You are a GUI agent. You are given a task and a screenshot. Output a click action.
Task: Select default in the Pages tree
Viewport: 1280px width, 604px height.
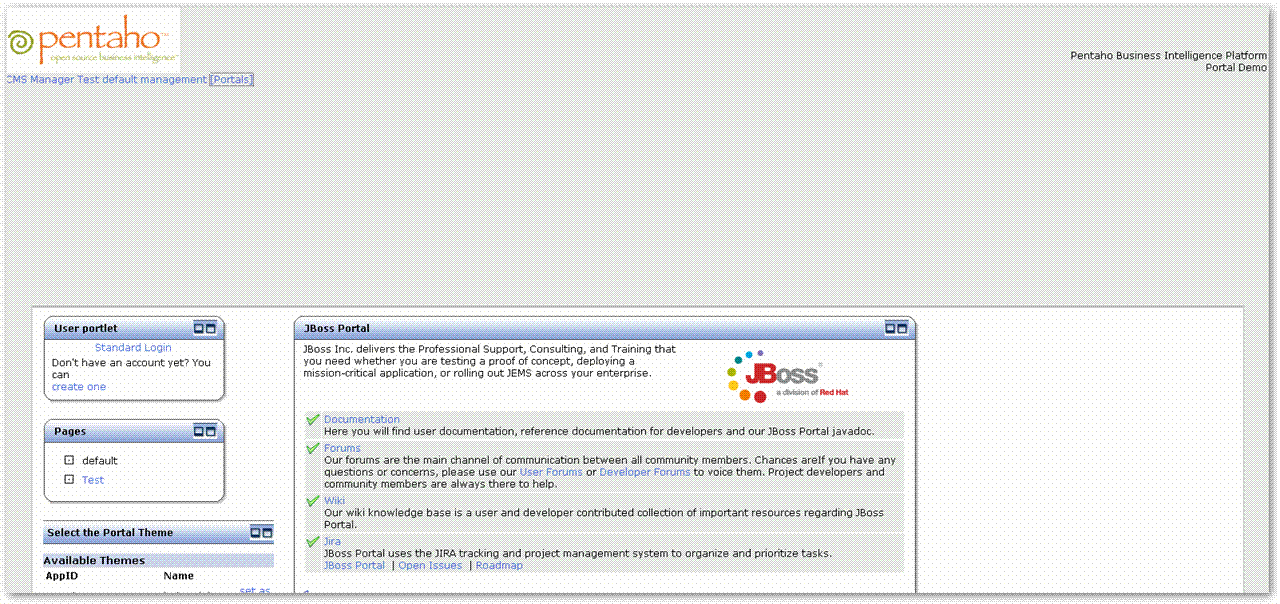tap(100, 461)
